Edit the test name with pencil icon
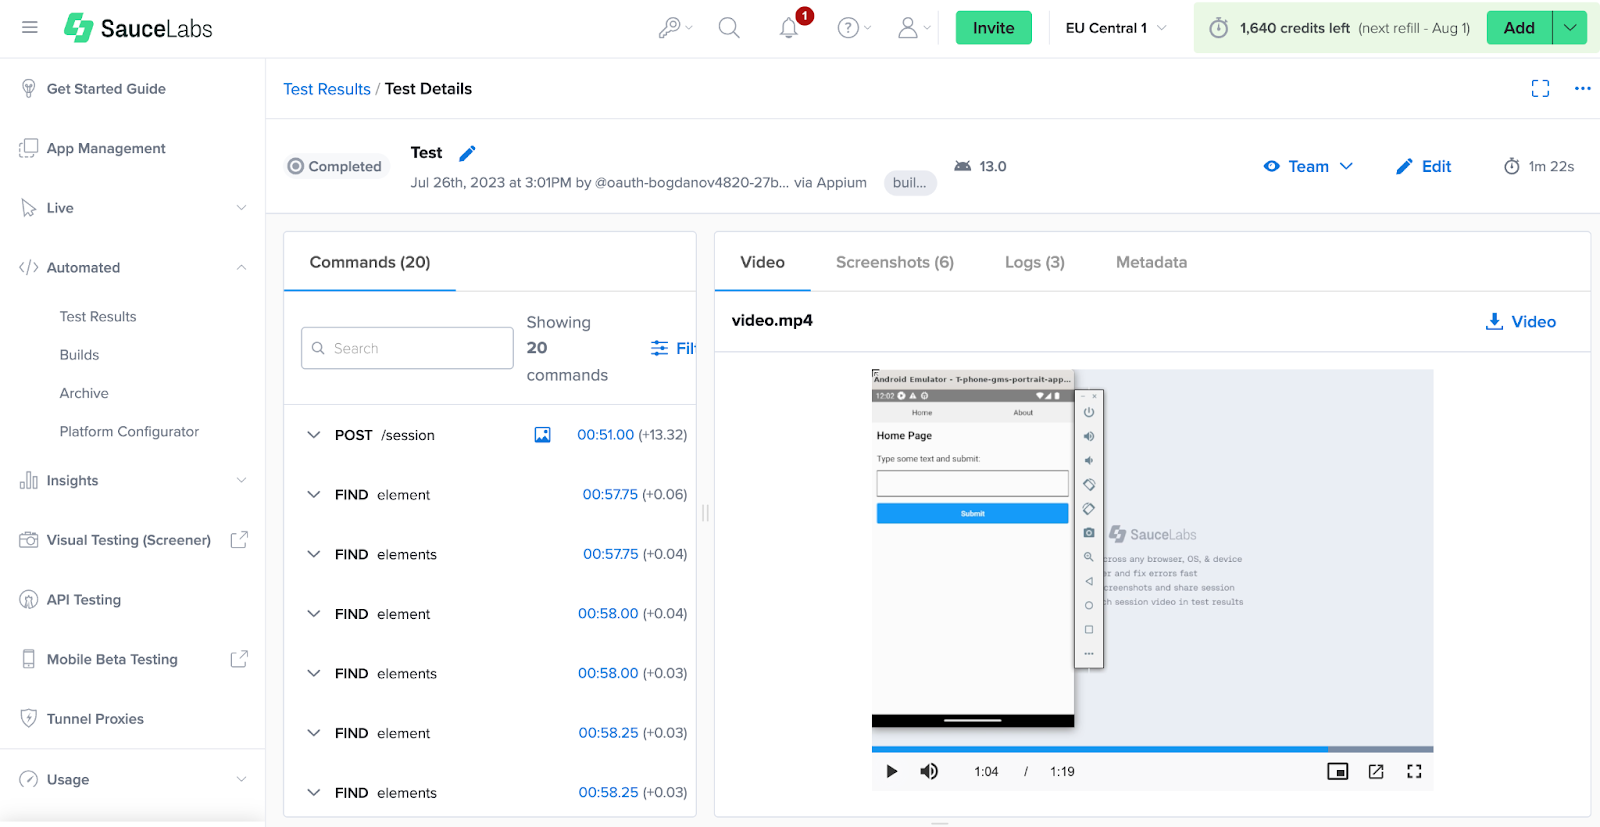The height and width of the screenshot is (827, 1600). pos(467,153)
